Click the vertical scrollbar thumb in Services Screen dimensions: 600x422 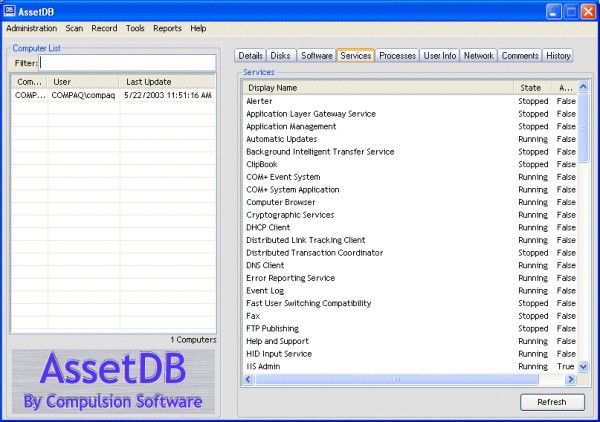pos(583,128)
